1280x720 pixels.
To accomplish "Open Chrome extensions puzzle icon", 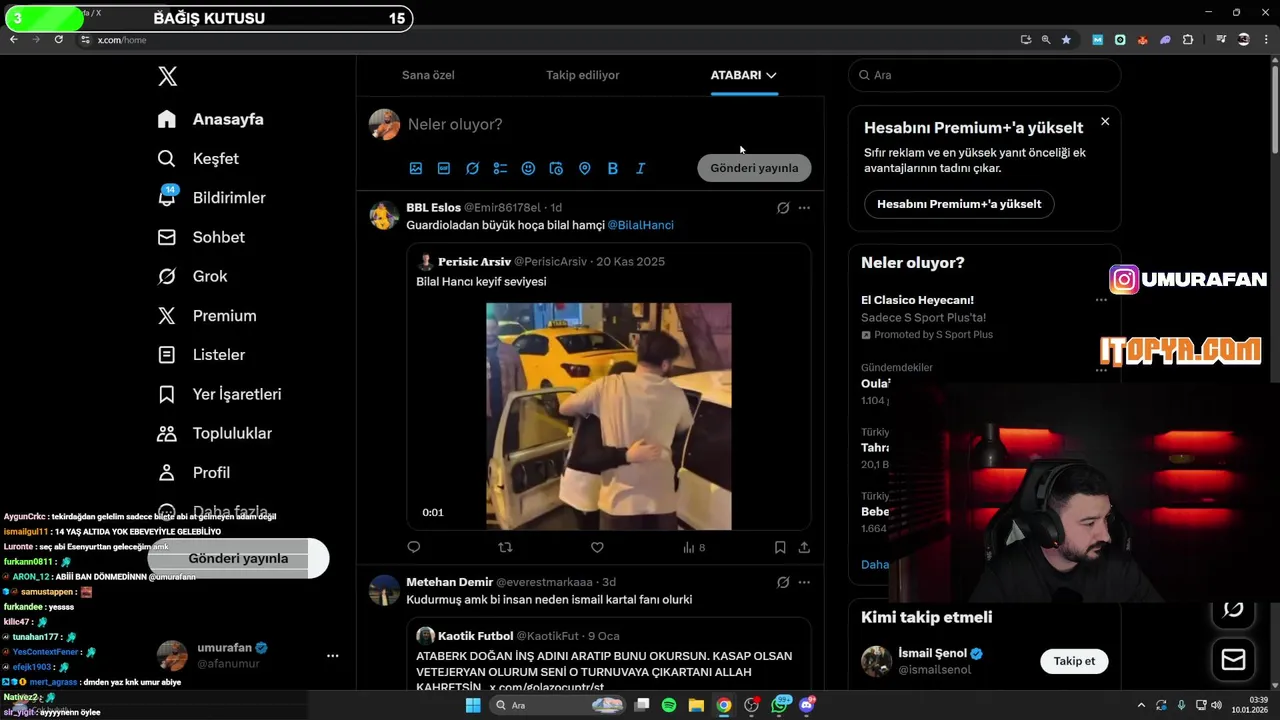I will pos(1188,40).
